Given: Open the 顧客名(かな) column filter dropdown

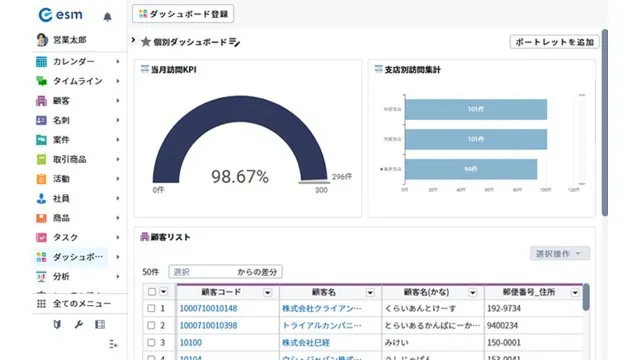Looking at the screenshot, I should pos(472,293).
